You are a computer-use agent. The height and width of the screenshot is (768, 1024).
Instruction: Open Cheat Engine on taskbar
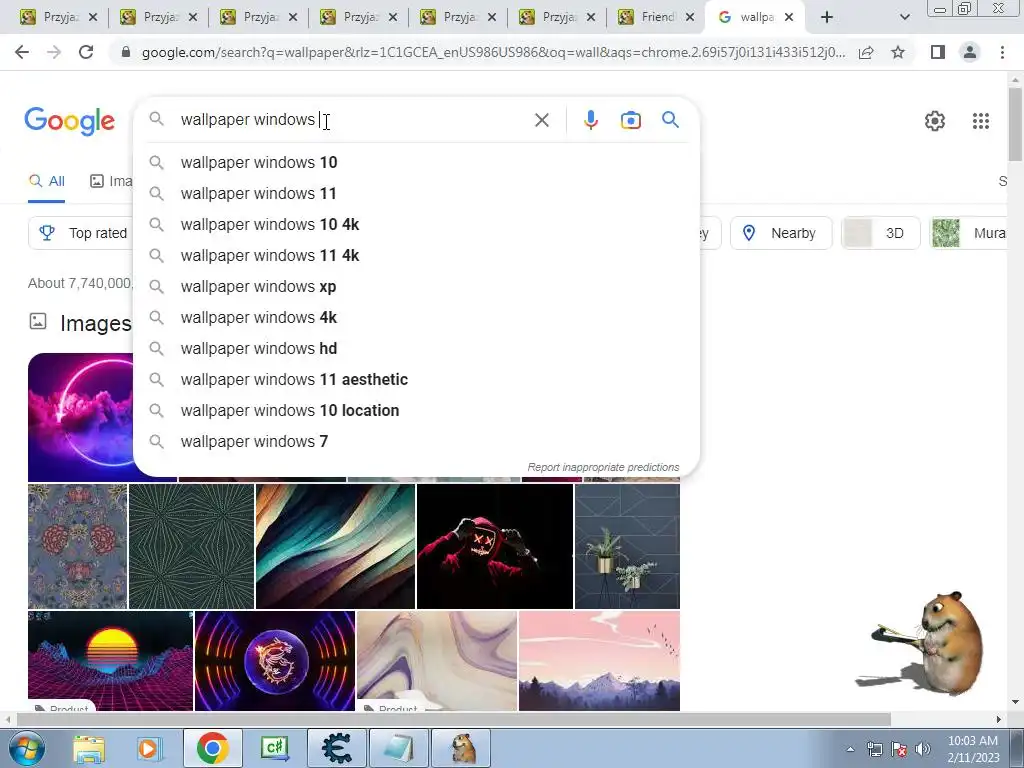[338, 748]
